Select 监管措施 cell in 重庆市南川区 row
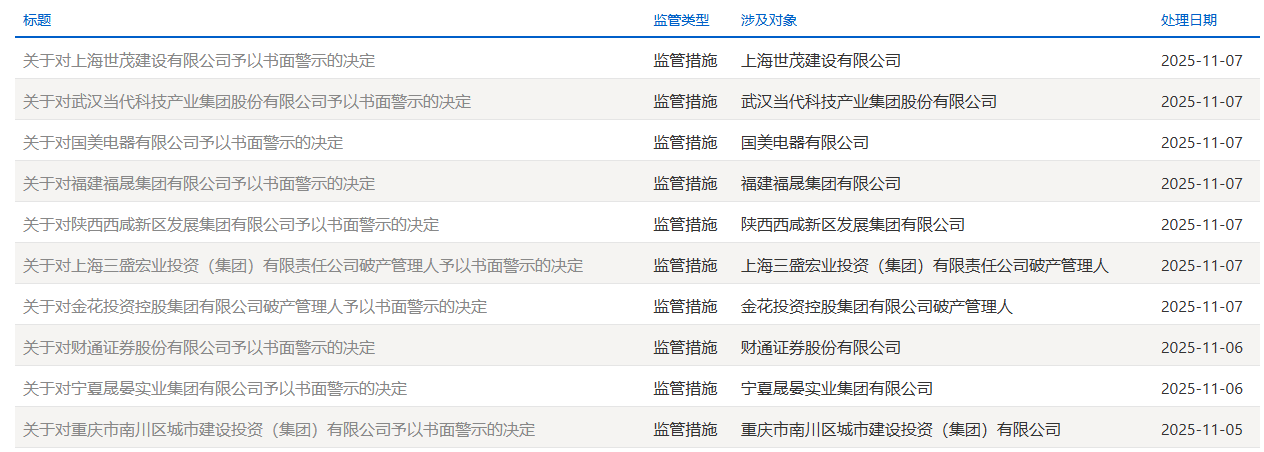Image resolution: width=1264 pixels, height=452 pixels. click(x=685, y=429)
